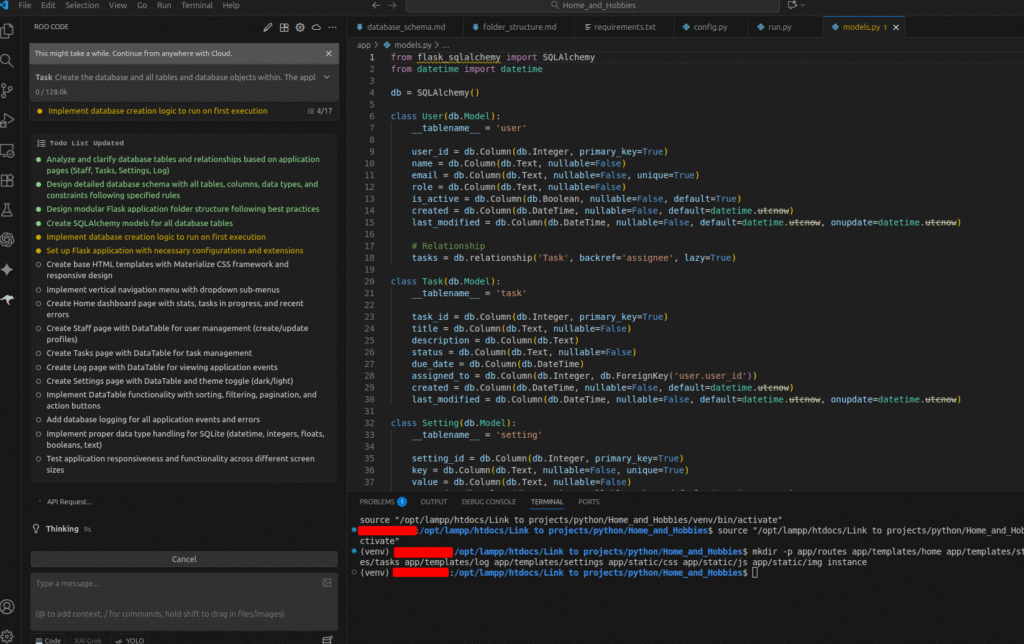The image size is (1024, 644).
Task: Open the Explorer view in activity bar
Action: pyautogui.click(x=8, y=30)
